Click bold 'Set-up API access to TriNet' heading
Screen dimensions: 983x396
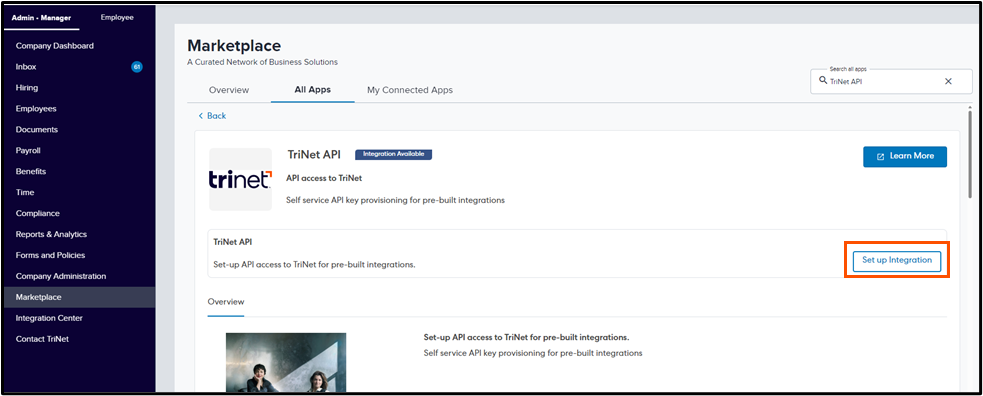tap(526, 338)
